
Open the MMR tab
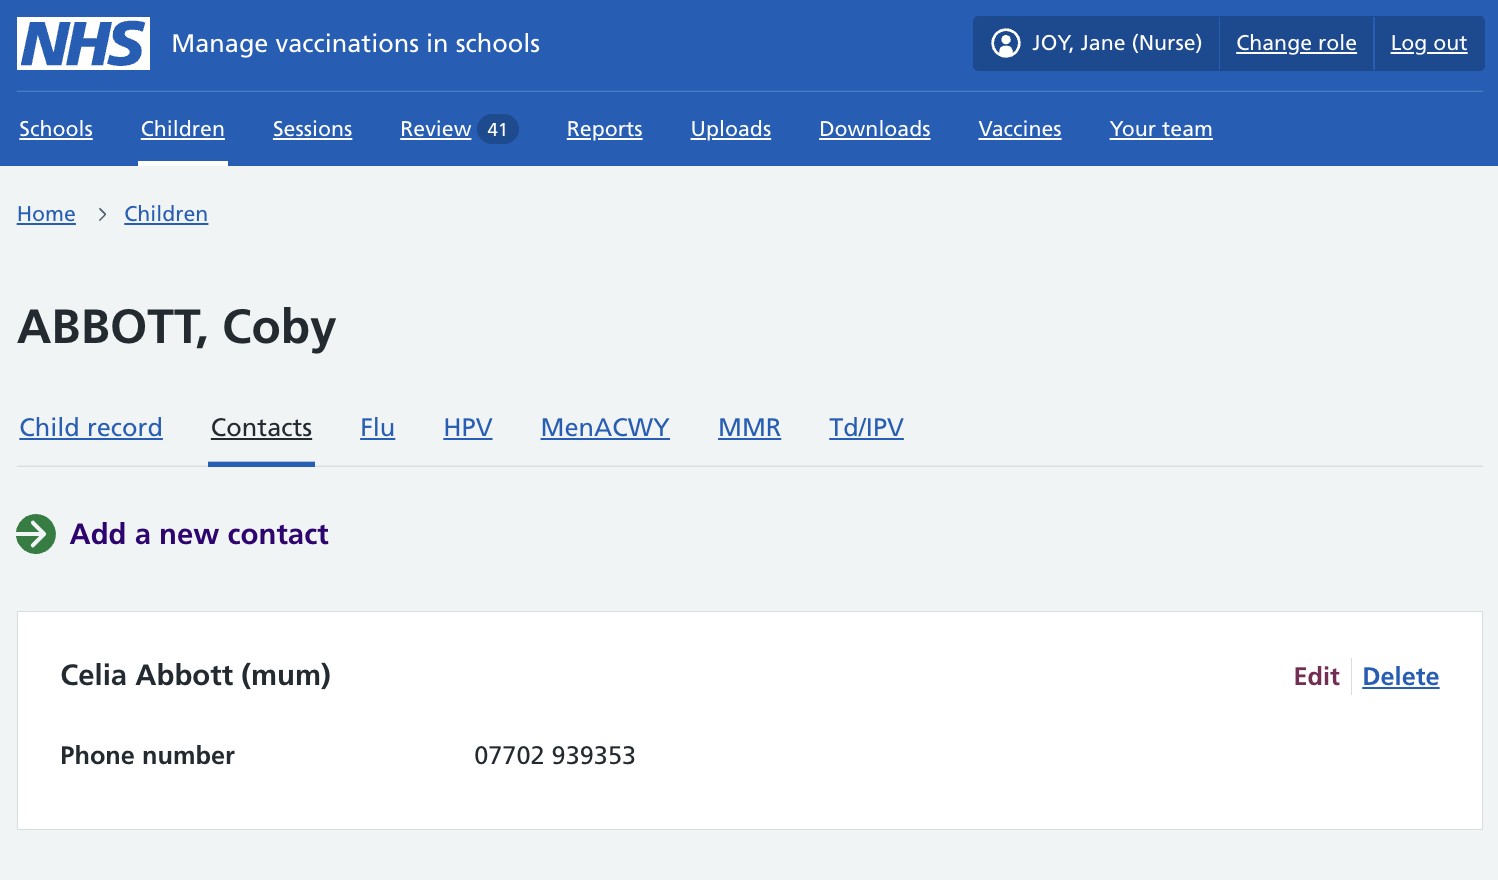pos(749,427)
